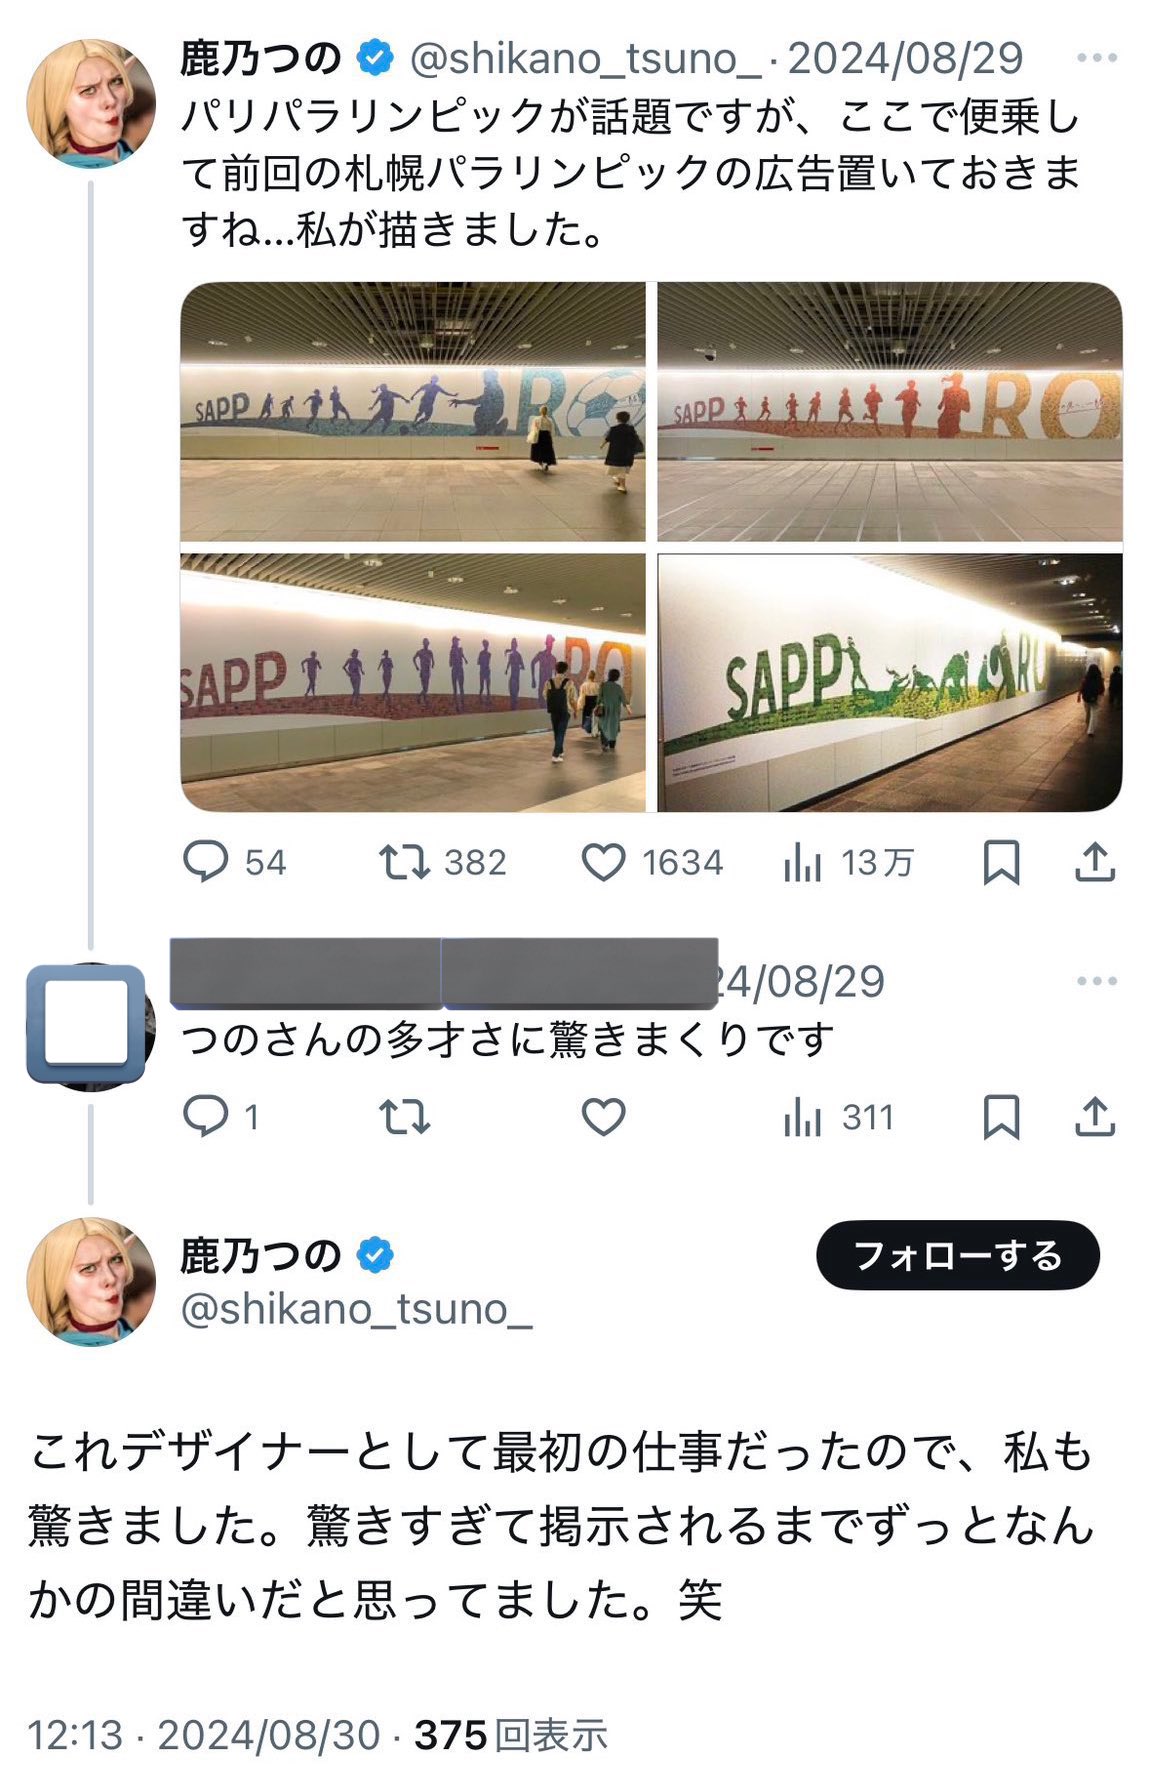Open the green SAPPORO mural photo

click(890, 682)
